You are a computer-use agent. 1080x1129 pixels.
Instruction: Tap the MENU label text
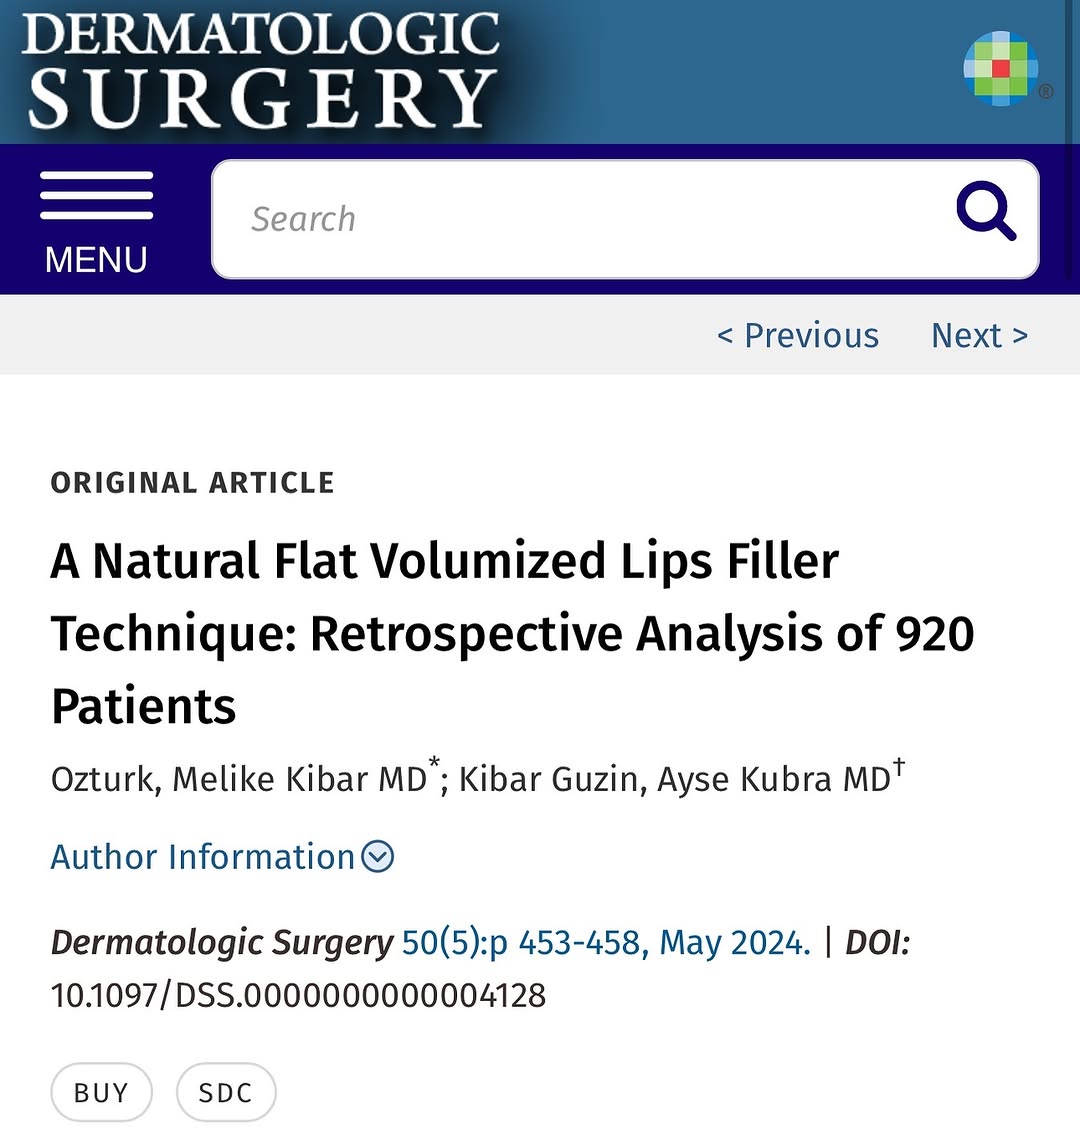(96, 260)
